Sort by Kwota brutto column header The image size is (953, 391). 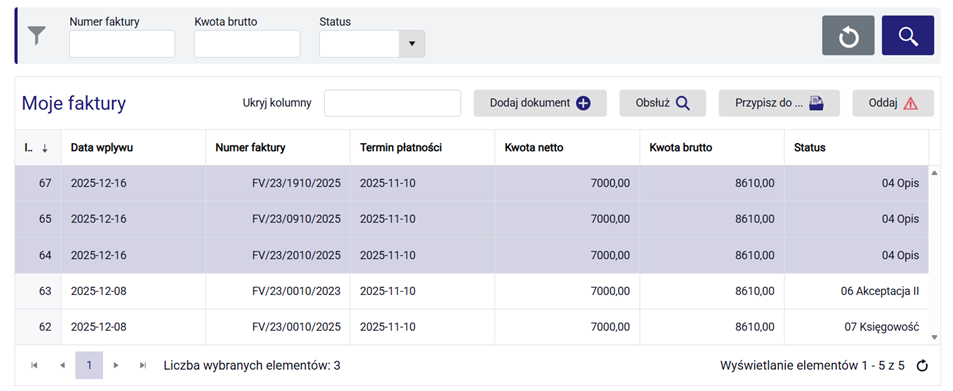[x=712, y=148]
